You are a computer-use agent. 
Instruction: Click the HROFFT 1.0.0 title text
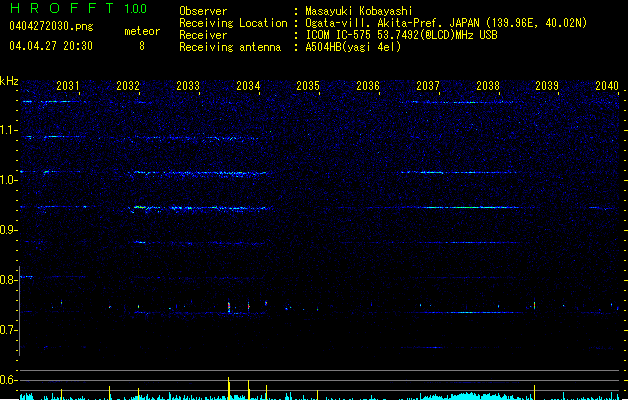(x=78, y=8)
